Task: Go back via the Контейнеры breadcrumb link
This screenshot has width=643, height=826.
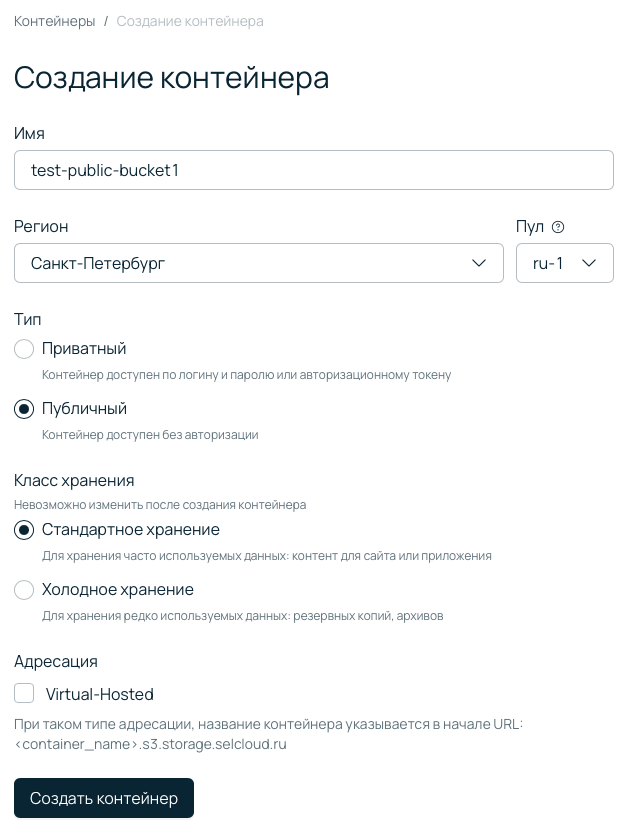Action: click(x=54, y=20)
